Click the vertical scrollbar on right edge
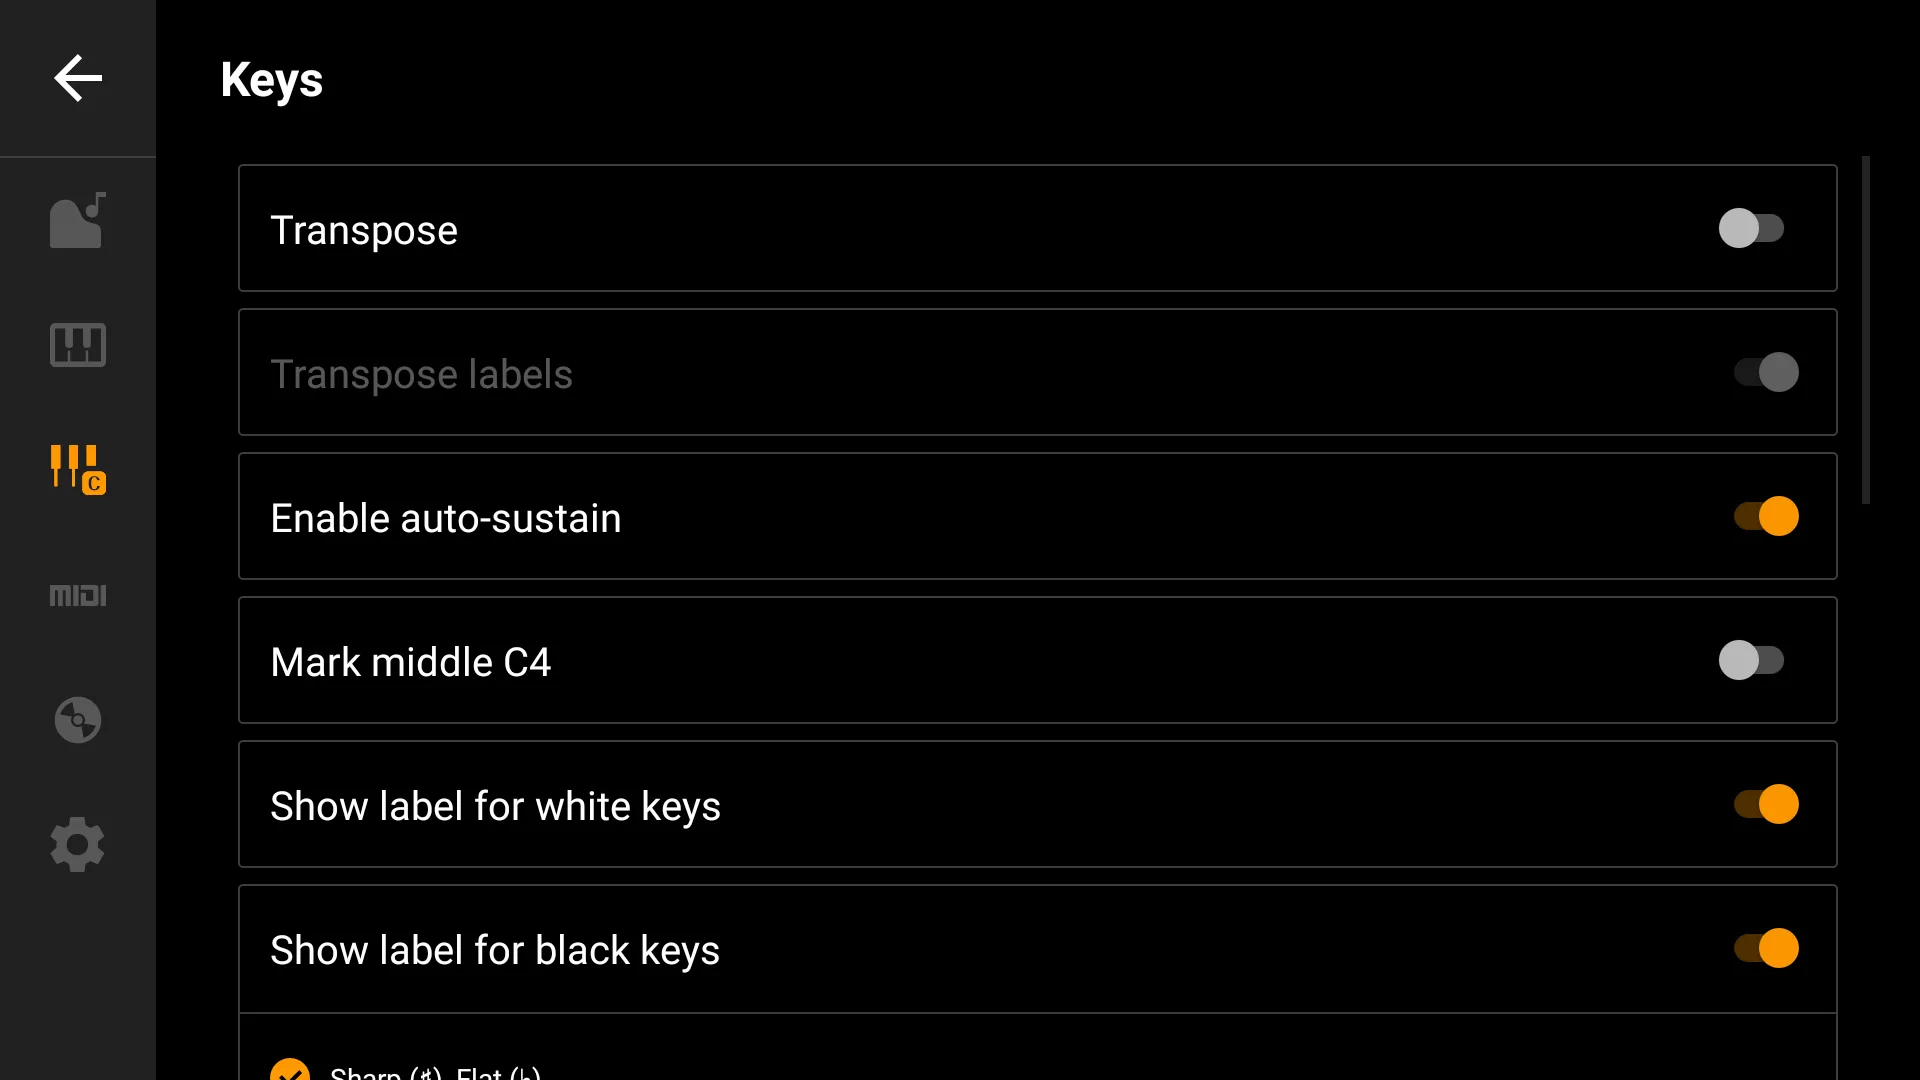Screen dimensions: 1920x1080 tap(1866, 330)
